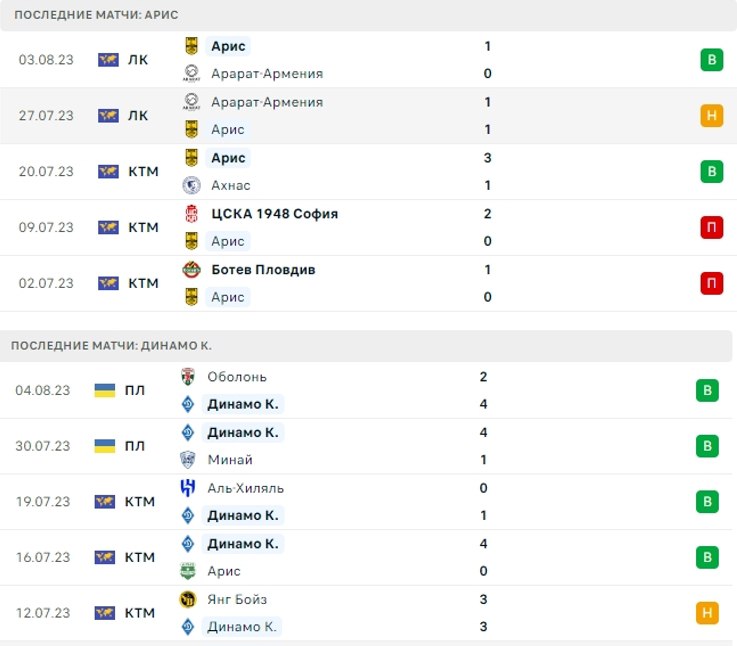Open the Ахнас team link
Viewport: 737px width, 646px height.
231,185
